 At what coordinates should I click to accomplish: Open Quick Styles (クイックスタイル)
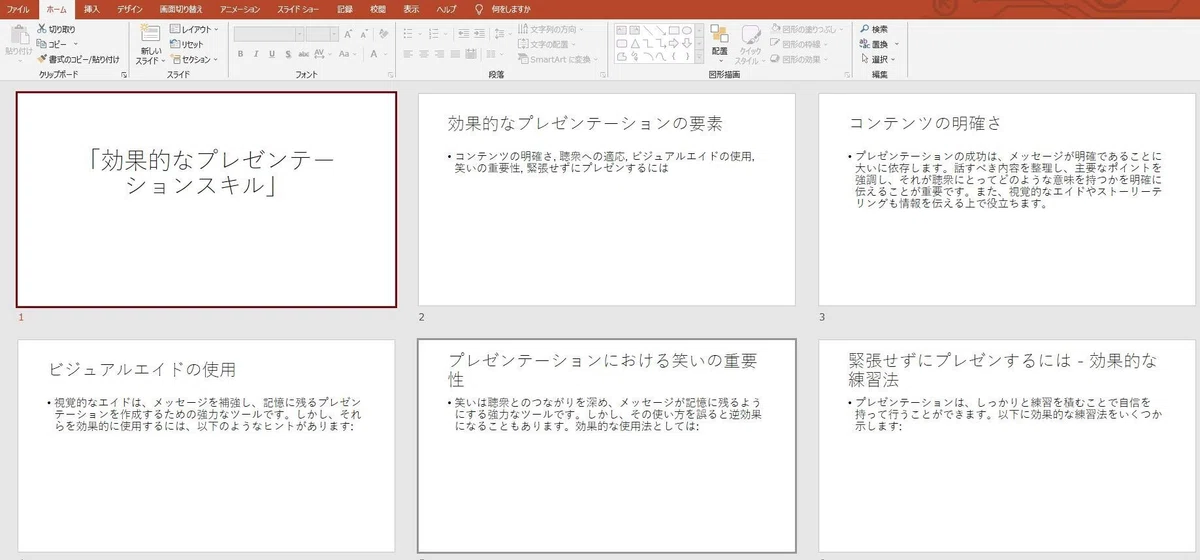click(749, 42)
